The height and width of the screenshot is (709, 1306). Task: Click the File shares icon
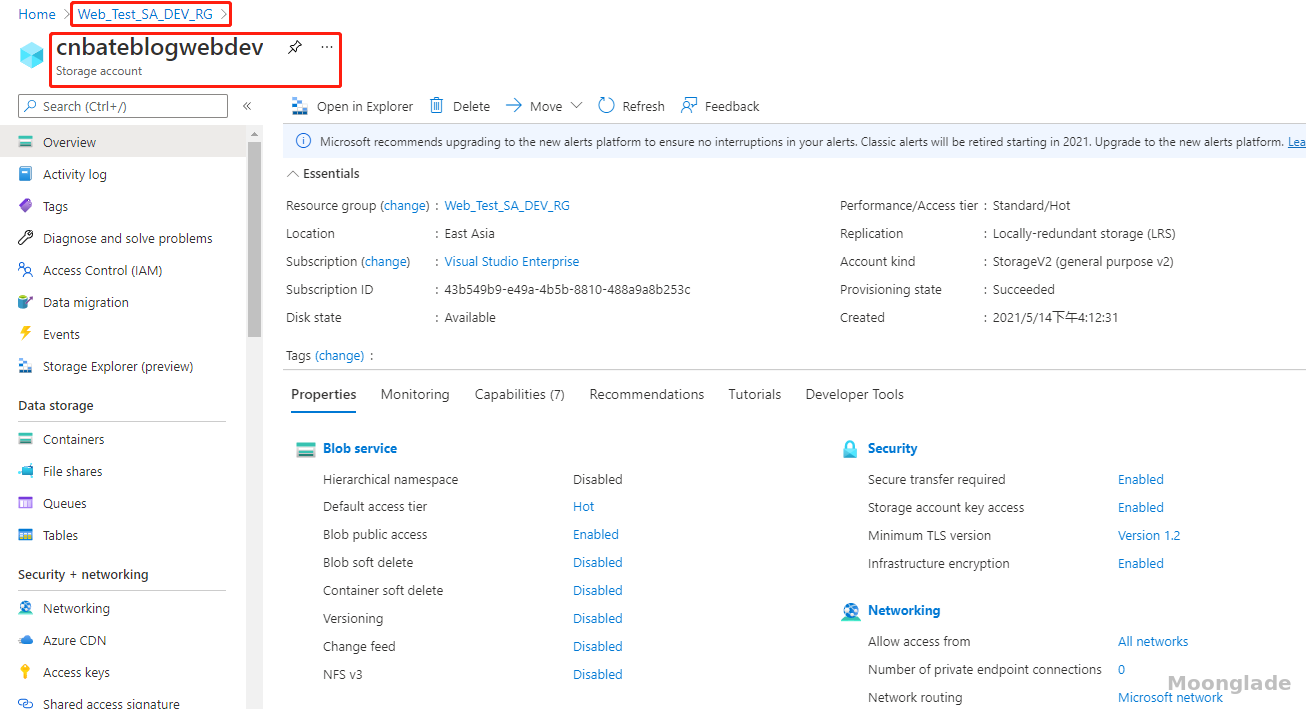coord(26,471)
